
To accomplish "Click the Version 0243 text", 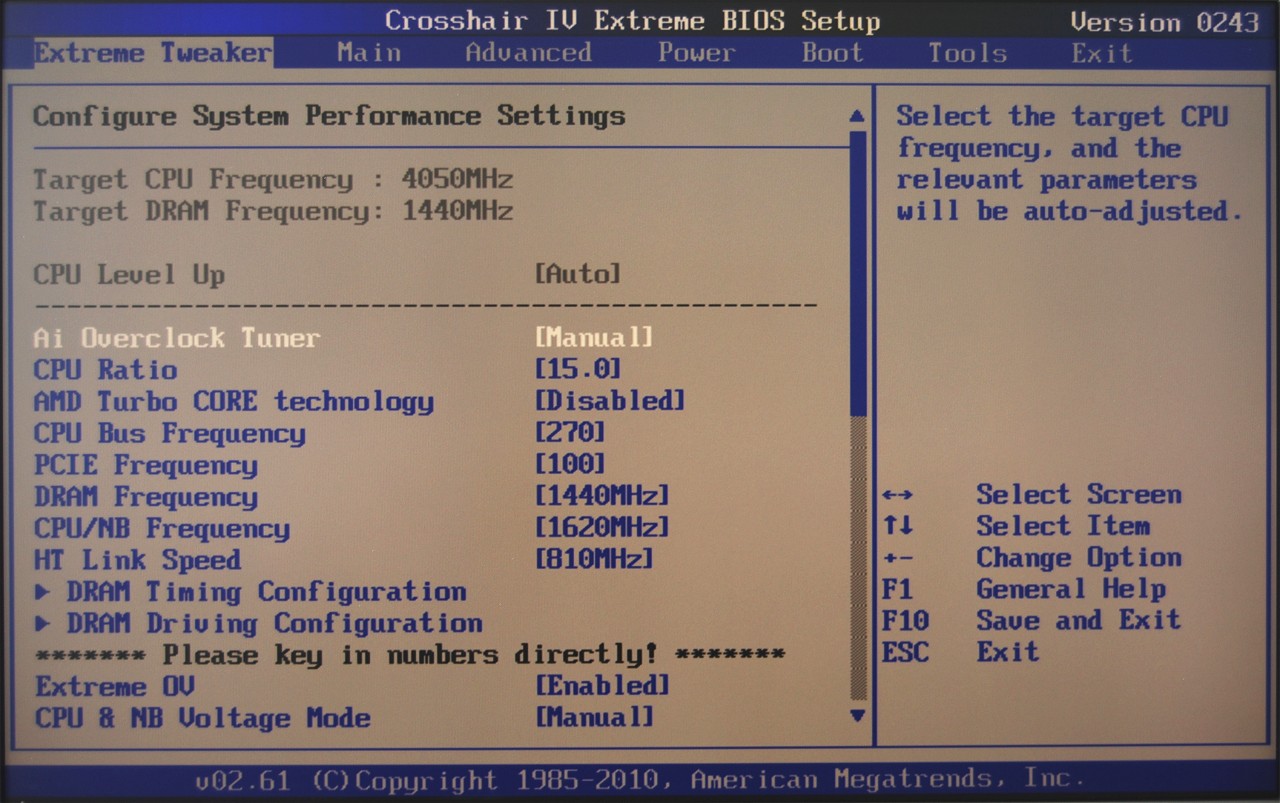I will point(1164,21).
